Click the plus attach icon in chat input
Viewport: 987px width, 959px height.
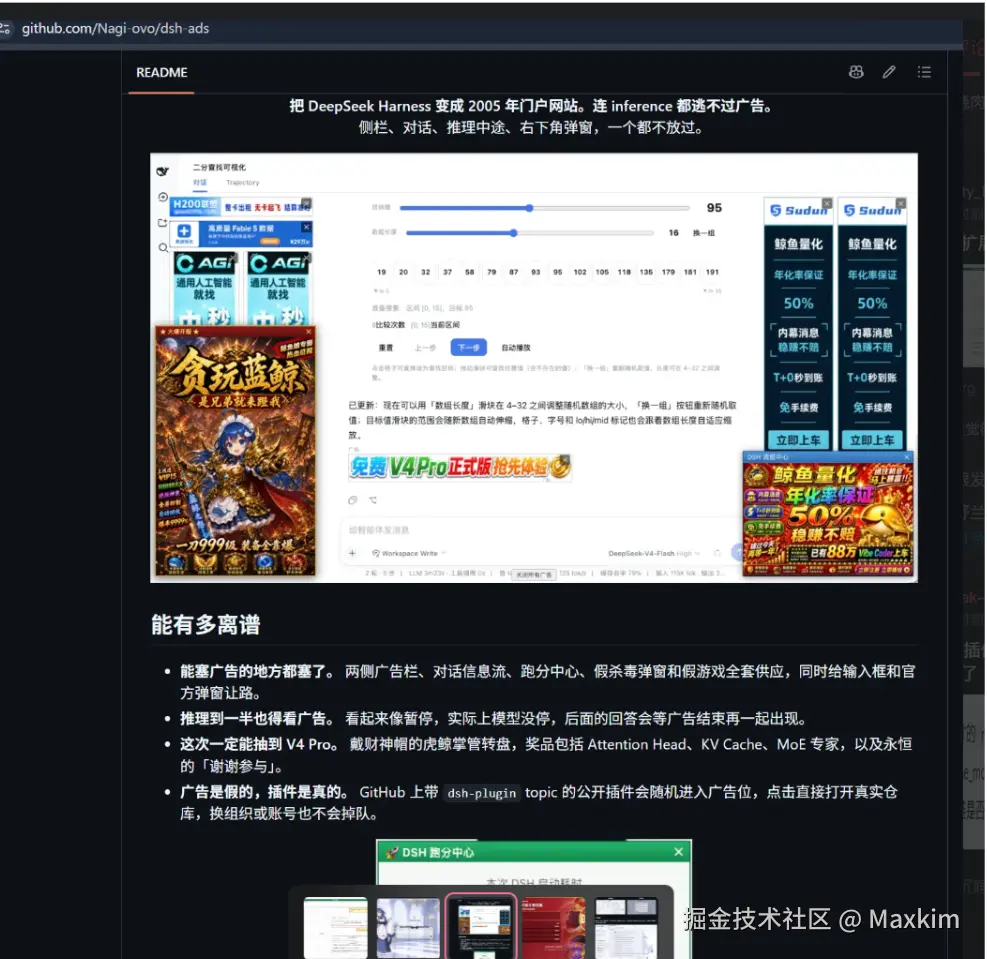pos(352,553)
